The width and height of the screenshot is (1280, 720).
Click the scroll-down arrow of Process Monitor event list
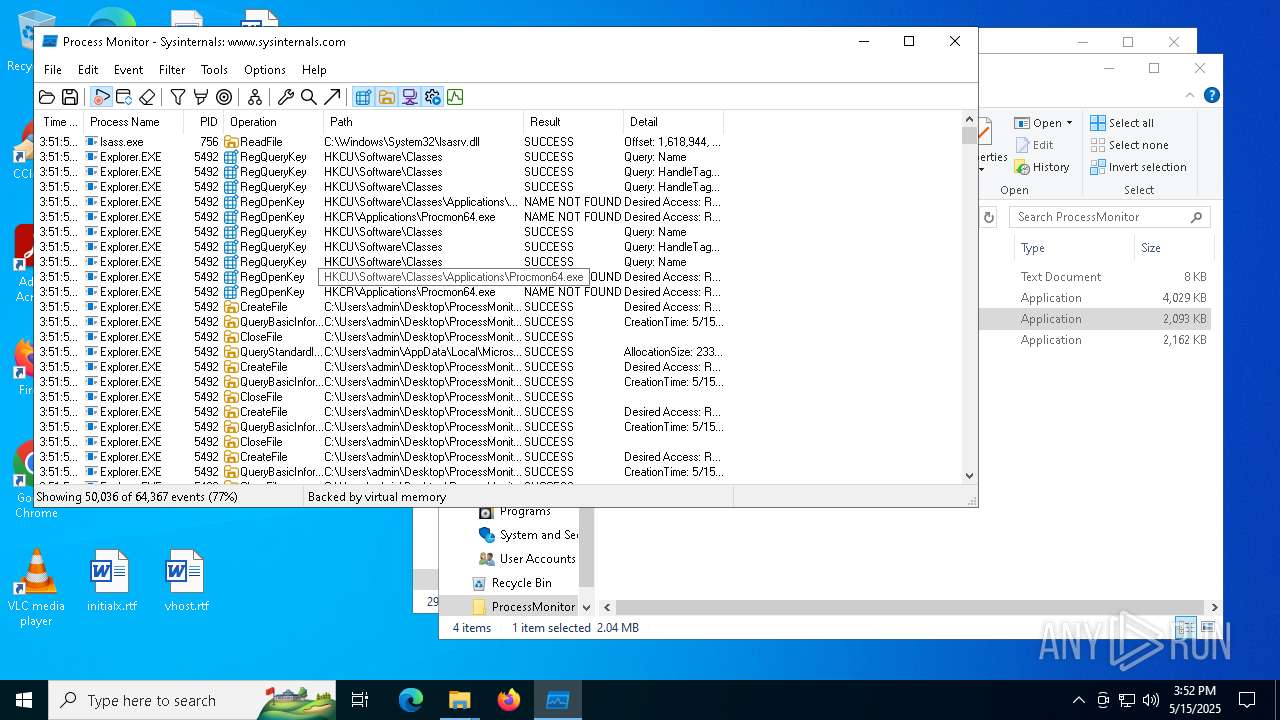click(x=969, y=477)
